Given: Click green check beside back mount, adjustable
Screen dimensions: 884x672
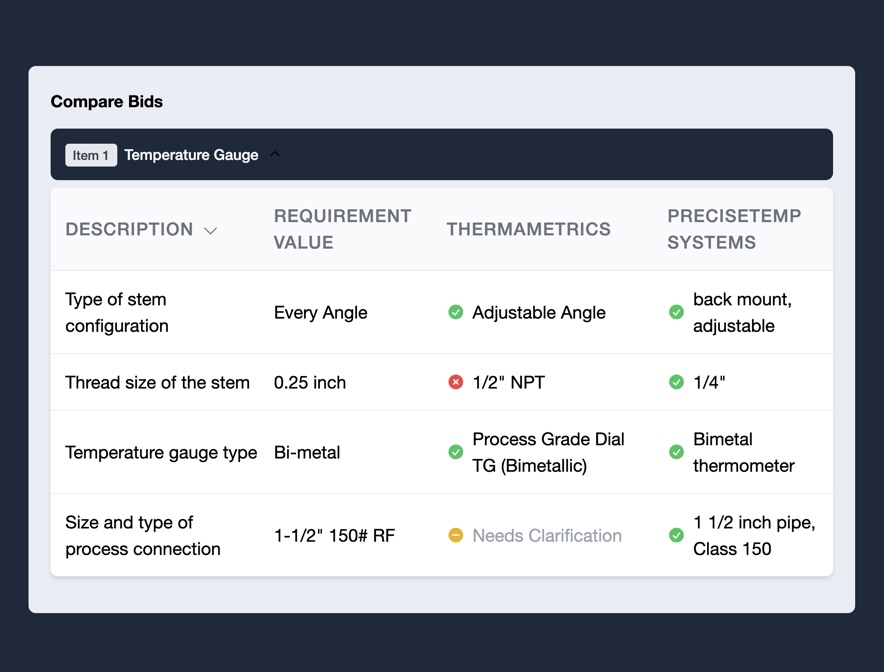Looking at the screenshot, I should (x=676, y=312).
